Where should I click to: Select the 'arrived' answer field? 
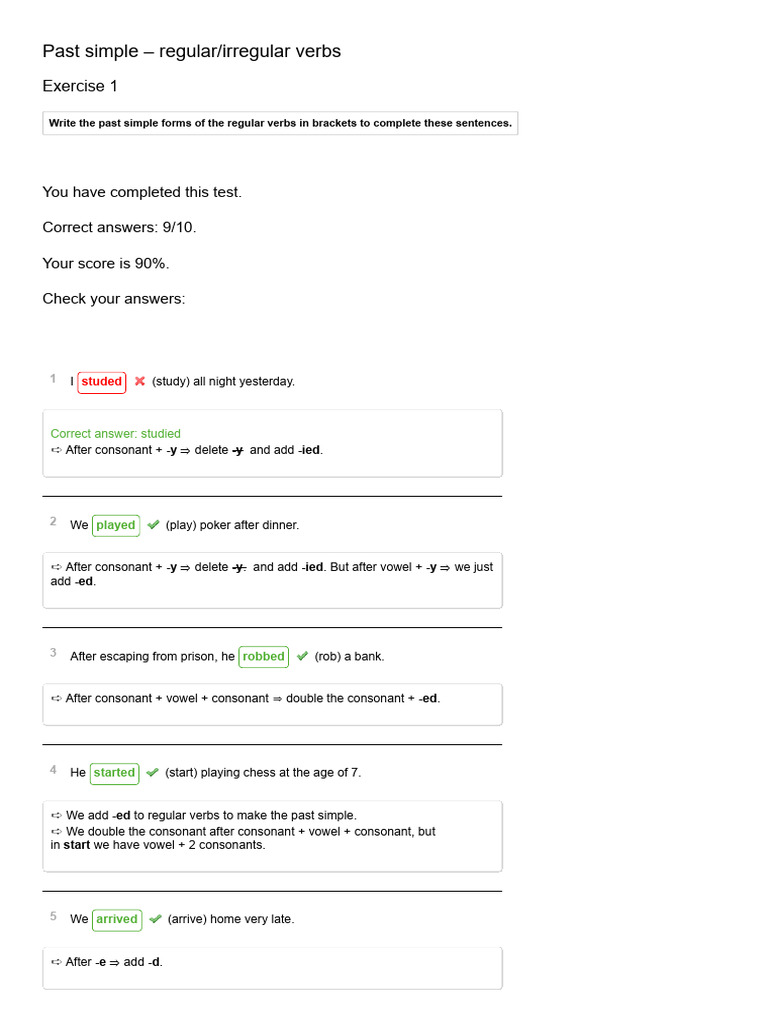(x=117, y=920)
